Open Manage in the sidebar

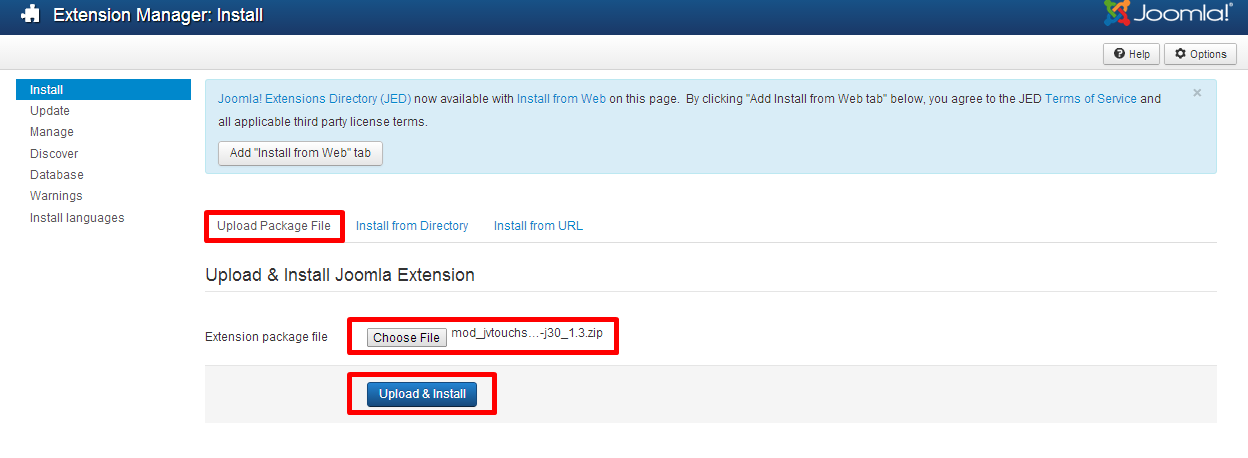coord(52,132)
